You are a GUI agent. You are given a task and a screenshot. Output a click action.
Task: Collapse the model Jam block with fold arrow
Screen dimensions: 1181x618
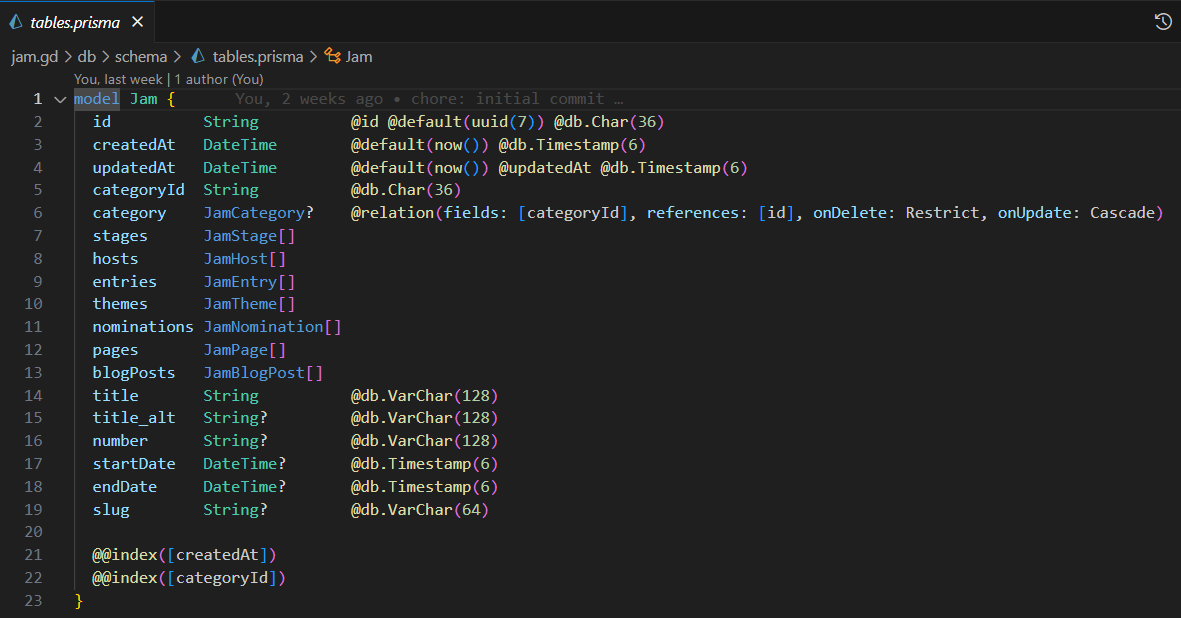(60, 99)
